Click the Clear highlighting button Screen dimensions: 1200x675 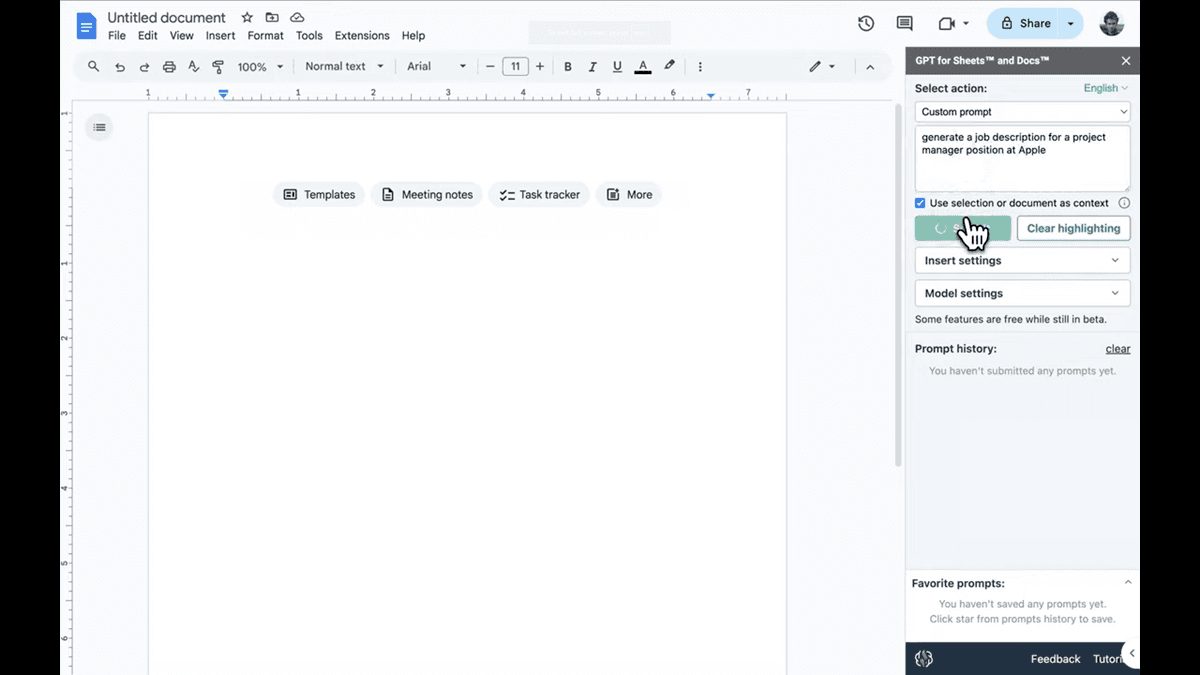click(x=1073, y=228)
